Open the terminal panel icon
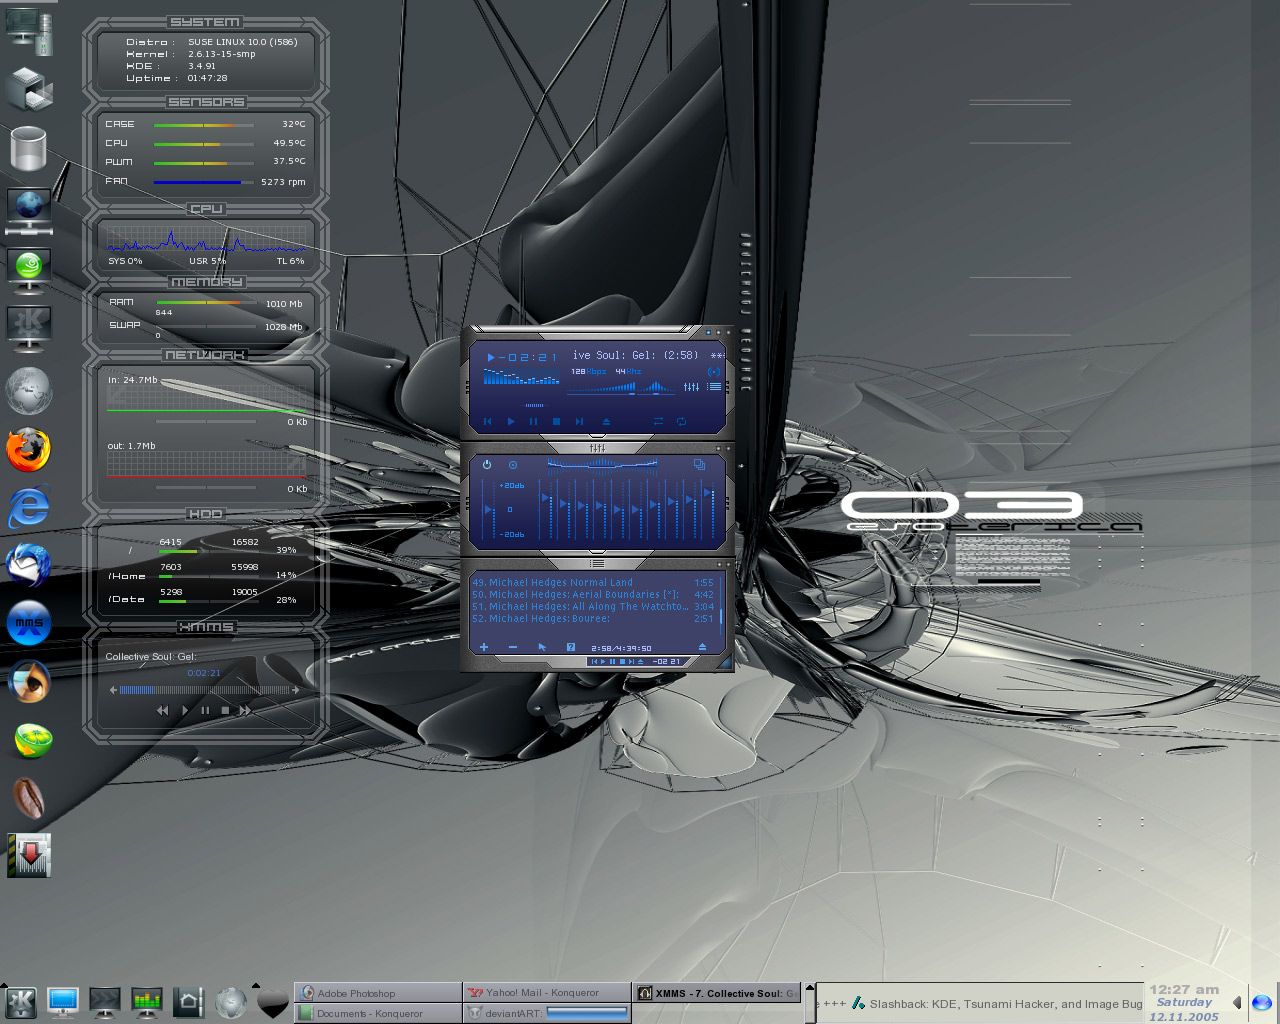This screenshot has height=1024, width=1280. coord(105,1002)
